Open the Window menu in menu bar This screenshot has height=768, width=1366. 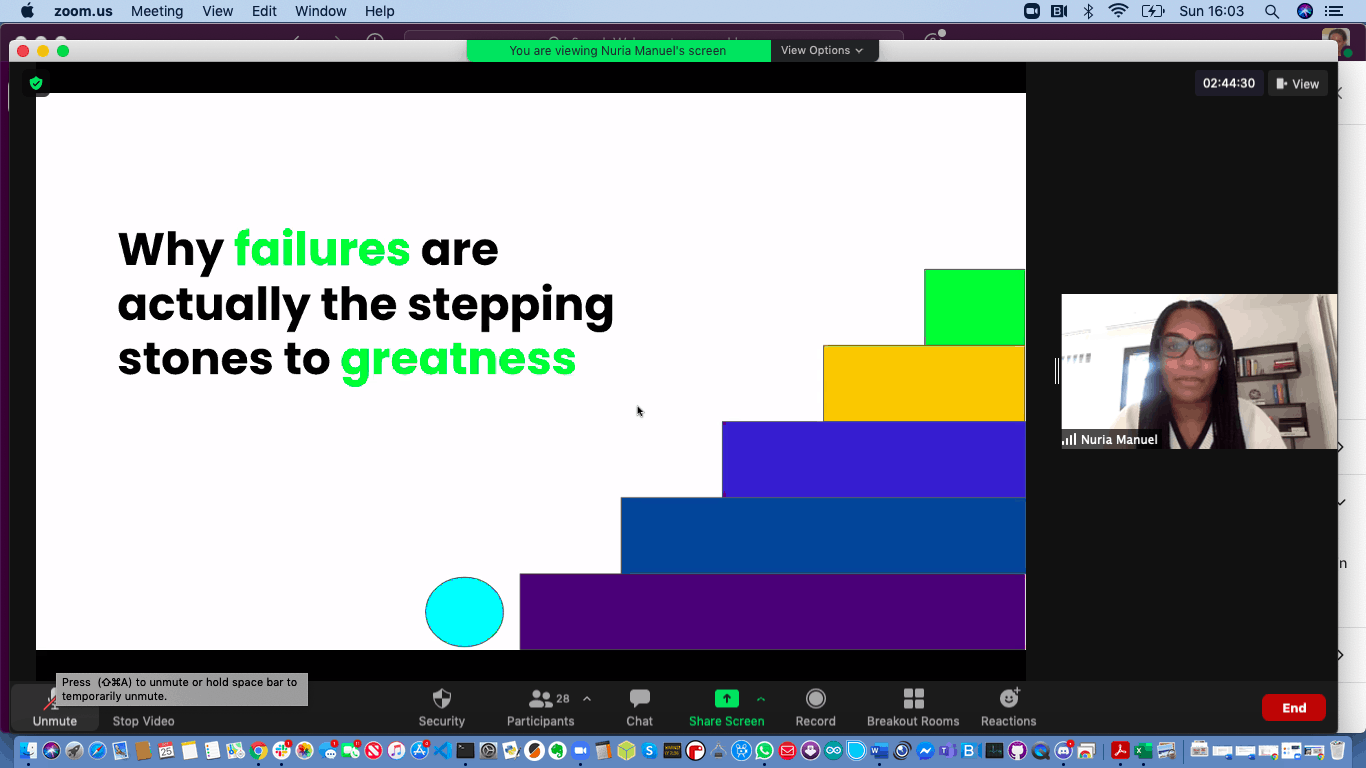point(320,11)
